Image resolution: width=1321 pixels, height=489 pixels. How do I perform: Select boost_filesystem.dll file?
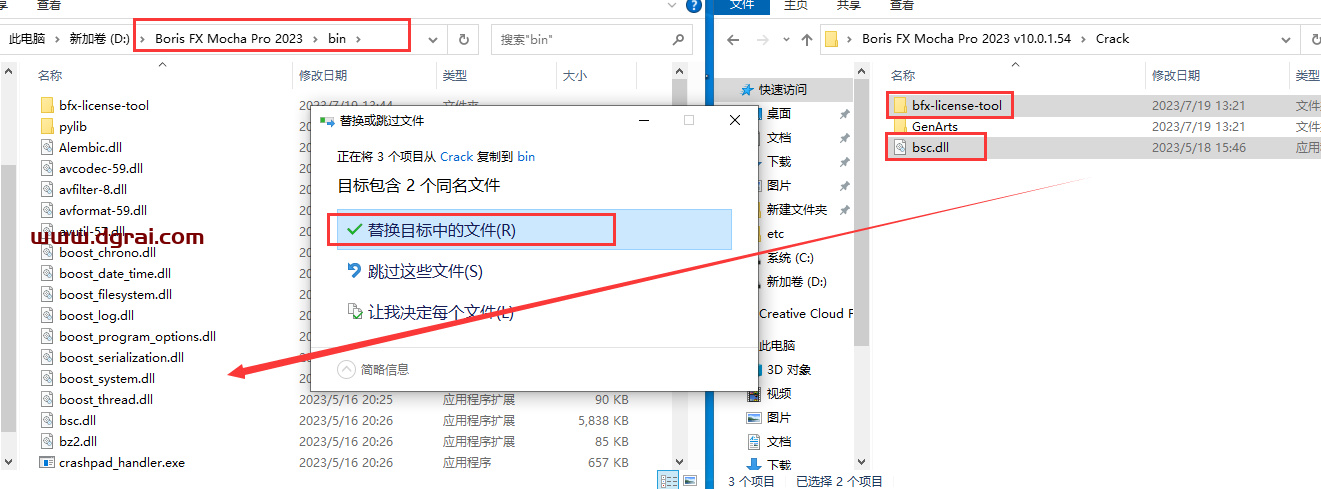pos(115,294)
